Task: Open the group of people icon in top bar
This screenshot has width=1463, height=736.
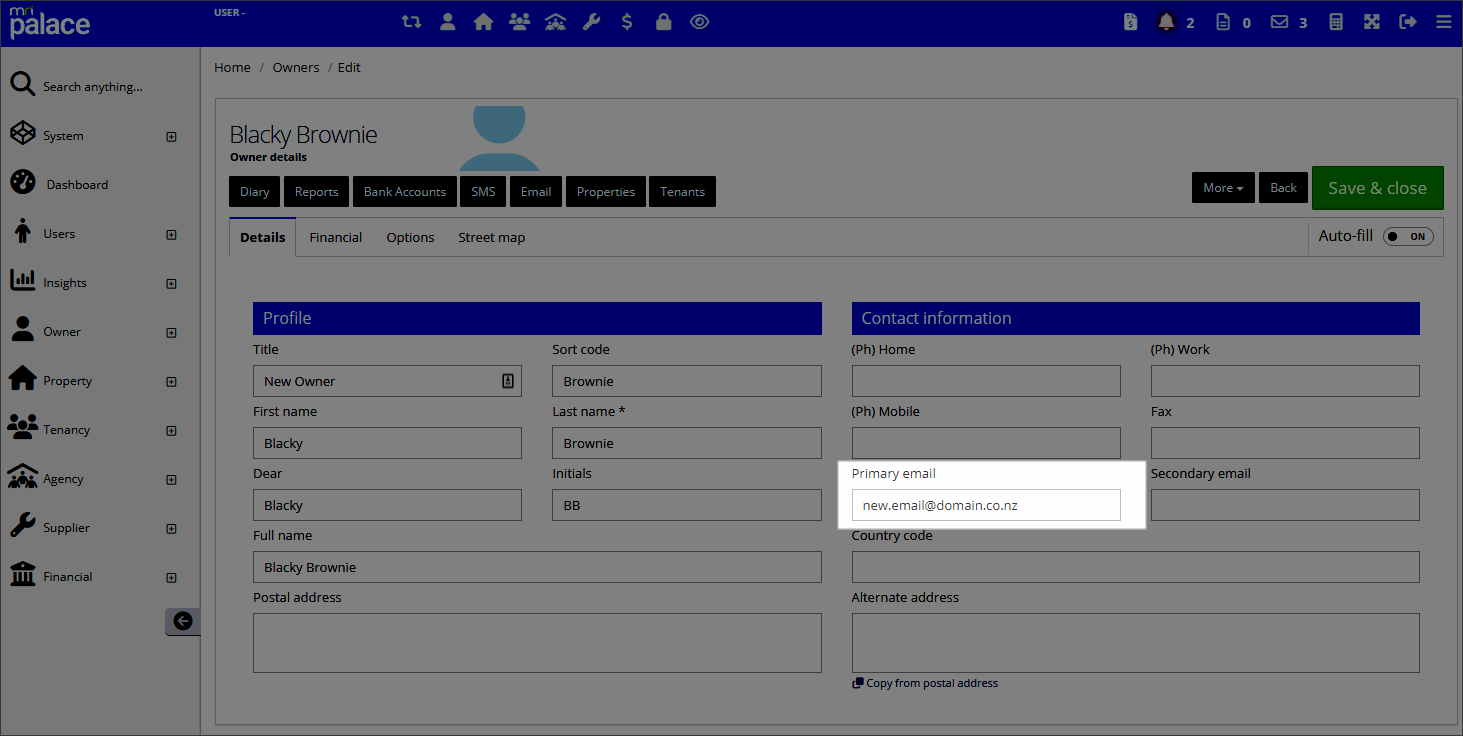Action: tap(519, 21)
